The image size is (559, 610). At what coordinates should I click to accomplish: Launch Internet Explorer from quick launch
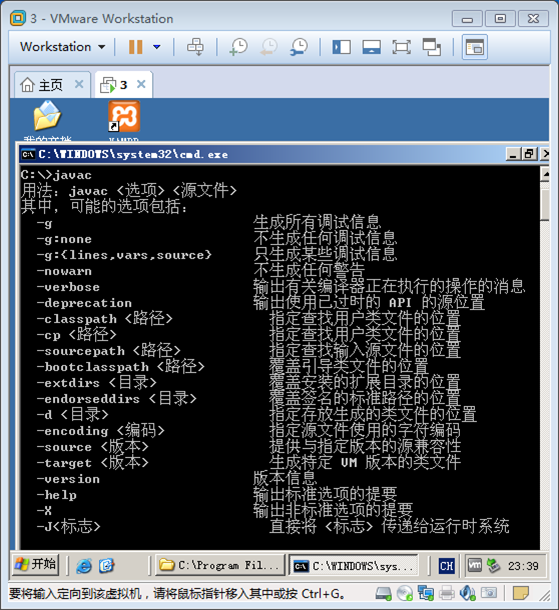84,565
